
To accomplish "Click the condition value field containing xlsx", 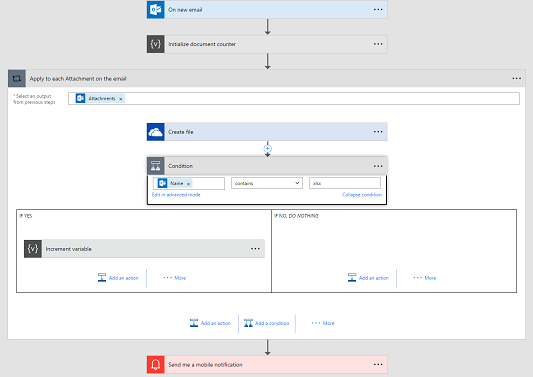I will [345, 183].
